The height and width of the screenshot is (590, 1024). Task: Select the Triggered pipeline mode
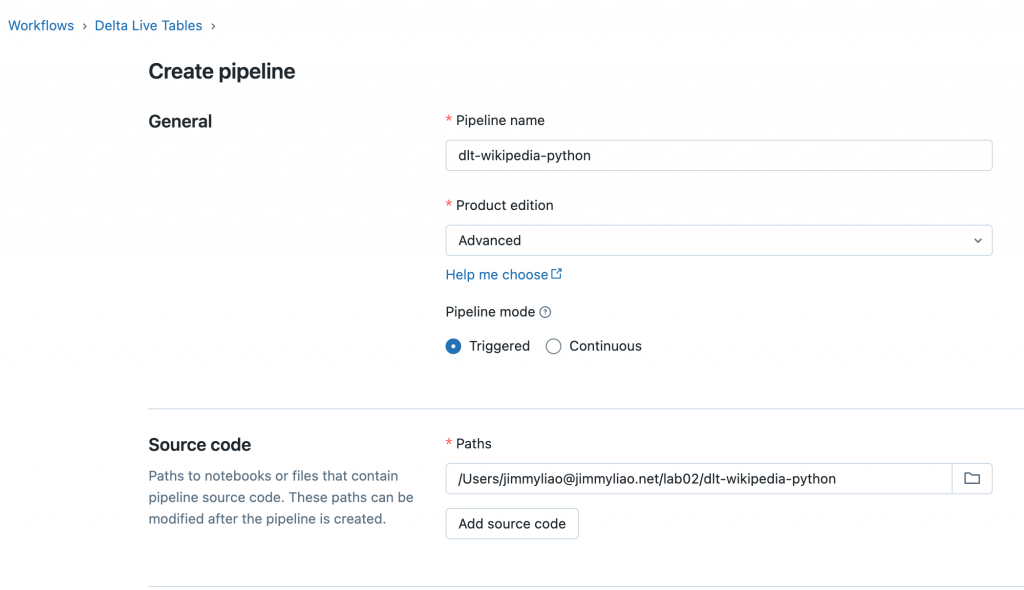coord(454,346)
